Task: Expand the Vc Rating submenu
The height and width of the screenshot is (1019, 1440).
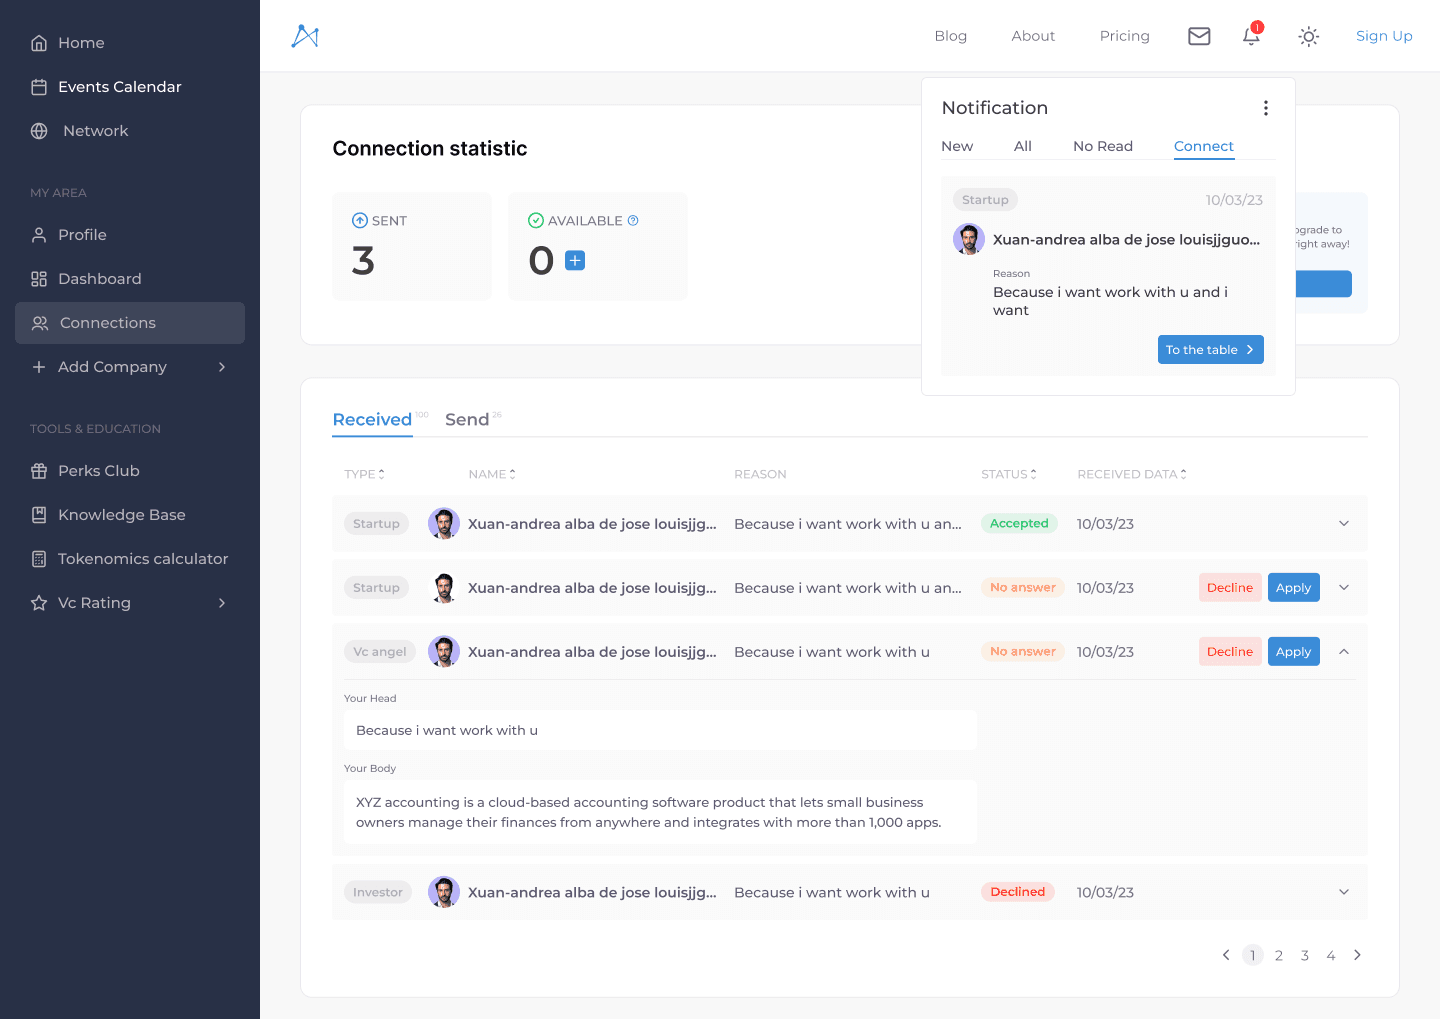Action: click(x=130, y=603)
